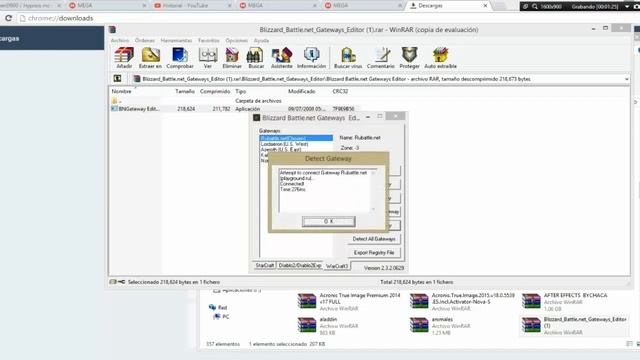This screenshot has width=640, height=360.
Task: Open the Opciones menu
Action: tap(237, 40)
